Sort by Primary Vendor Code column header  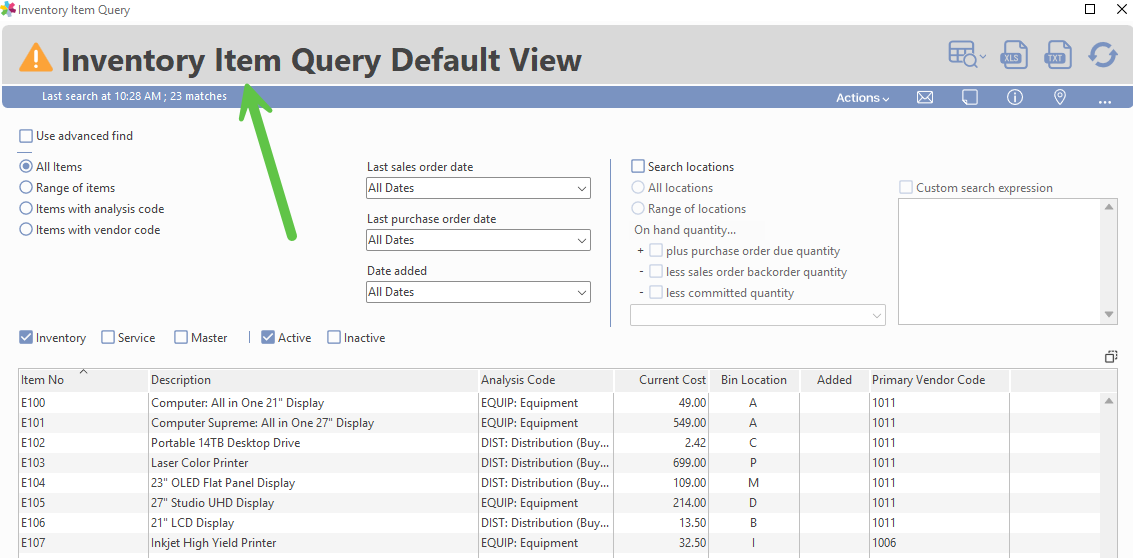point(939,380)
